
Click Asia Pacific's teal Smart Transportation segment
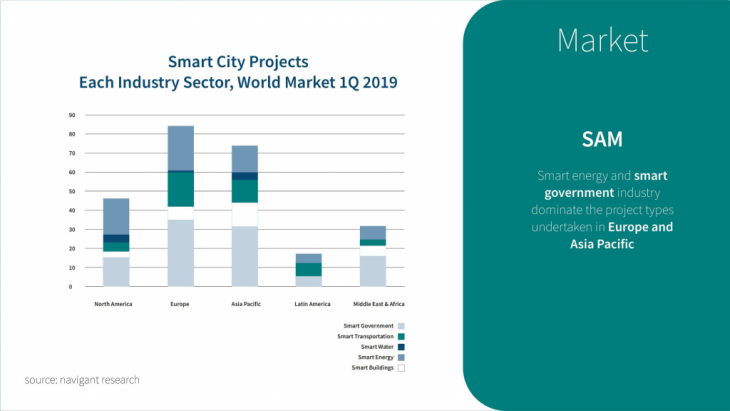pos(245,191)
